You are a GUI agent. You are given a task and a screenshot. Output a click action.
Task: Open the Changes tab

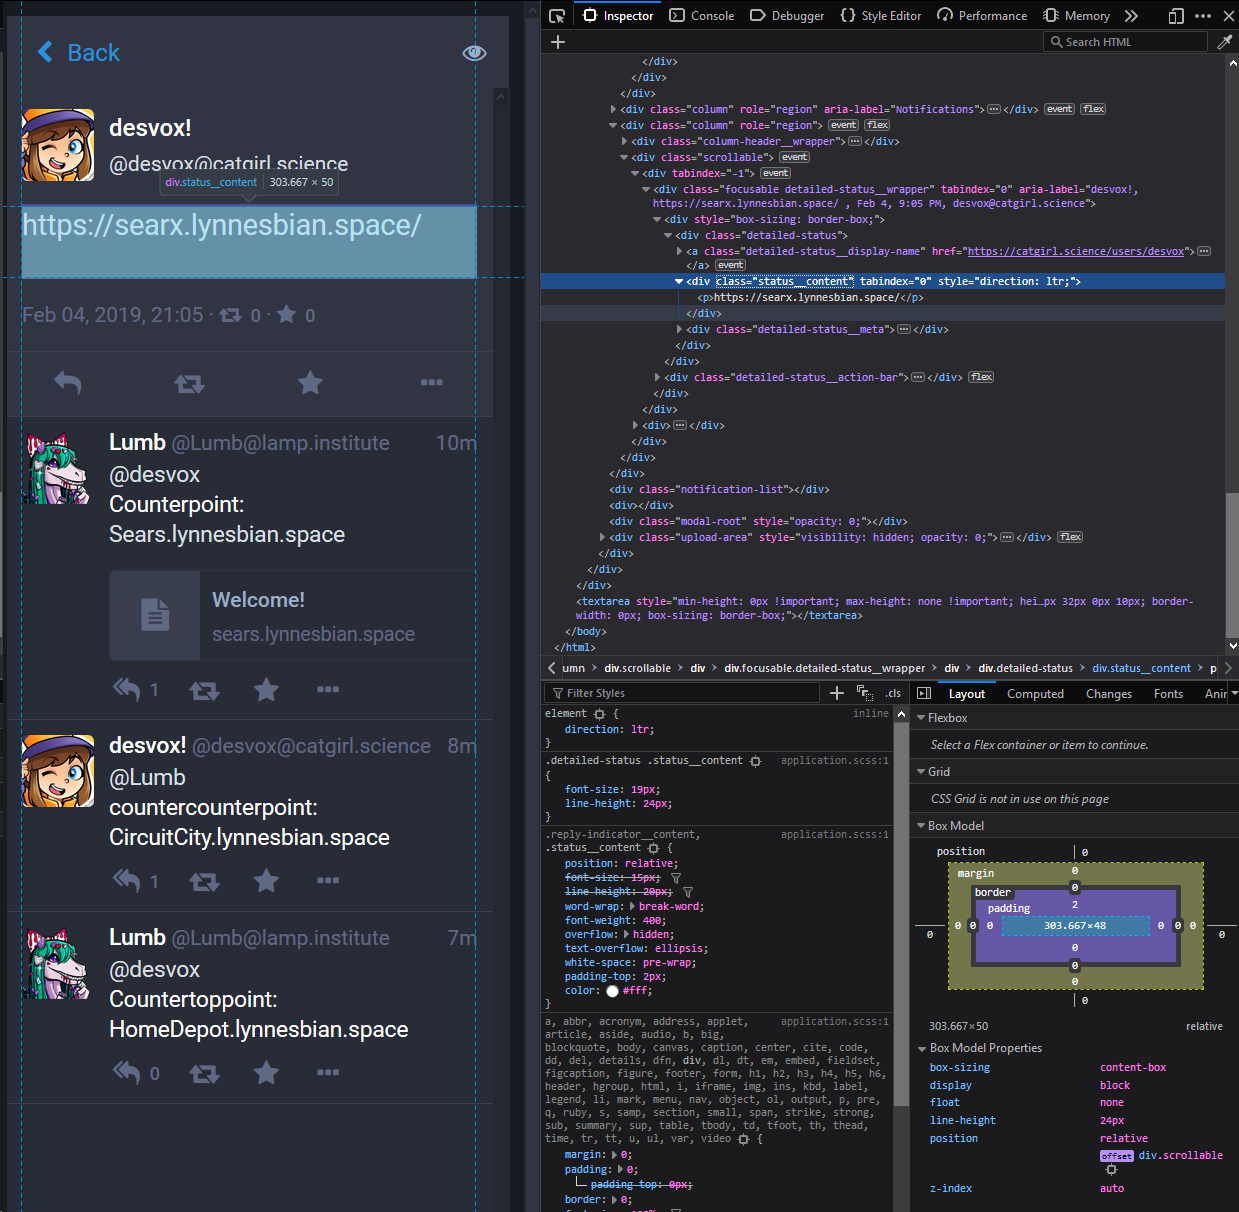[1109, 693]
